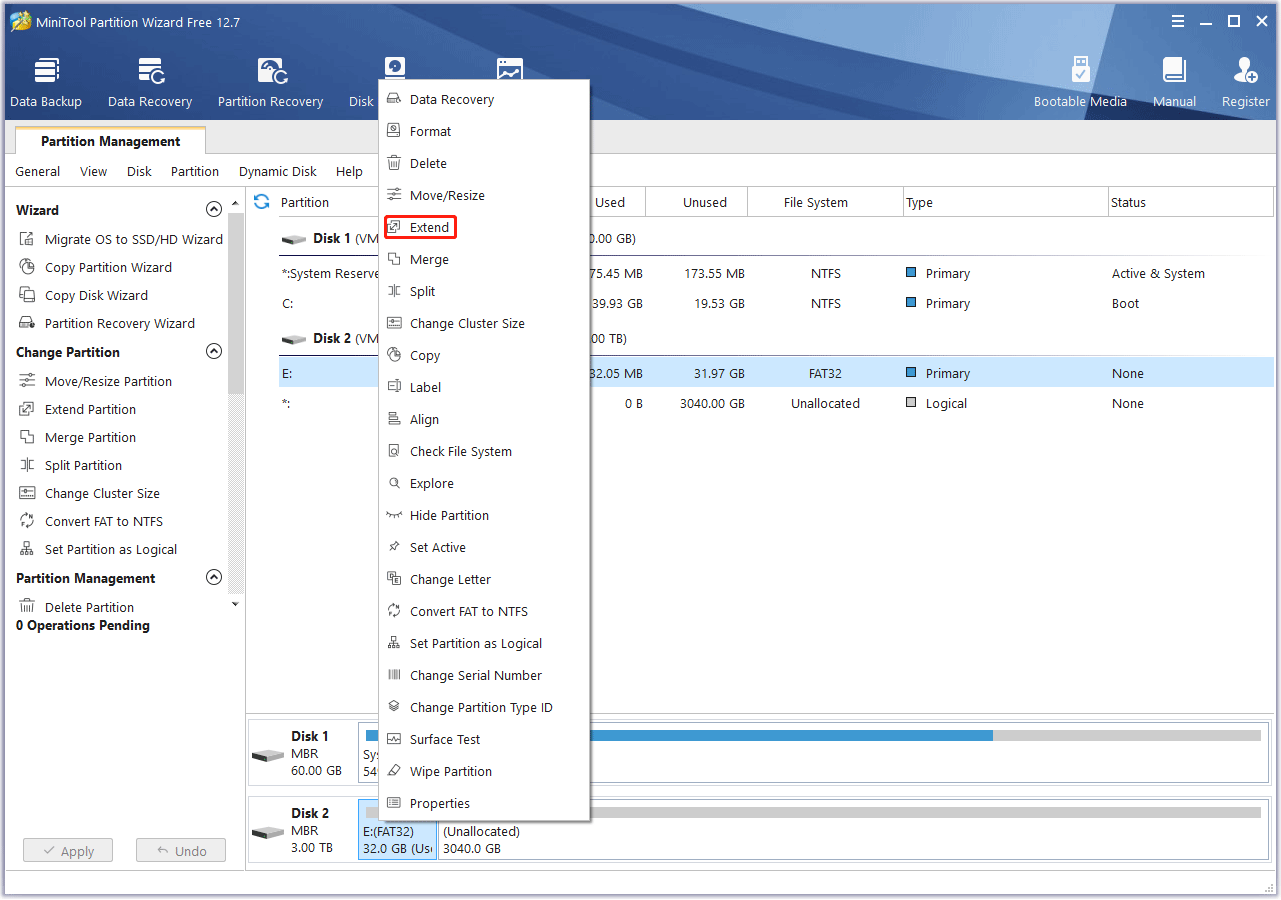Open the Manual book icon
Screen dimensions: 1281x900
pyautogui.click(x=1174, y=82)
